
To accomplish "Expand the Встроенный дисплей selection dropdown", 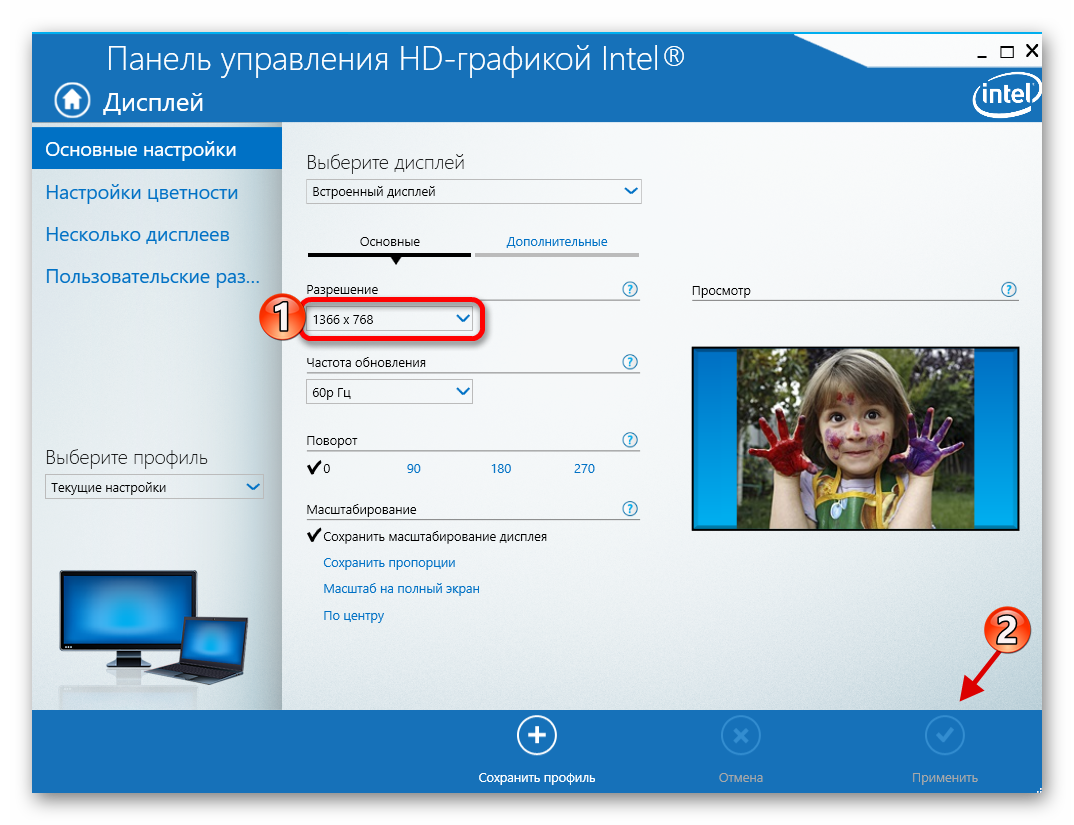I will coord(473,191).
